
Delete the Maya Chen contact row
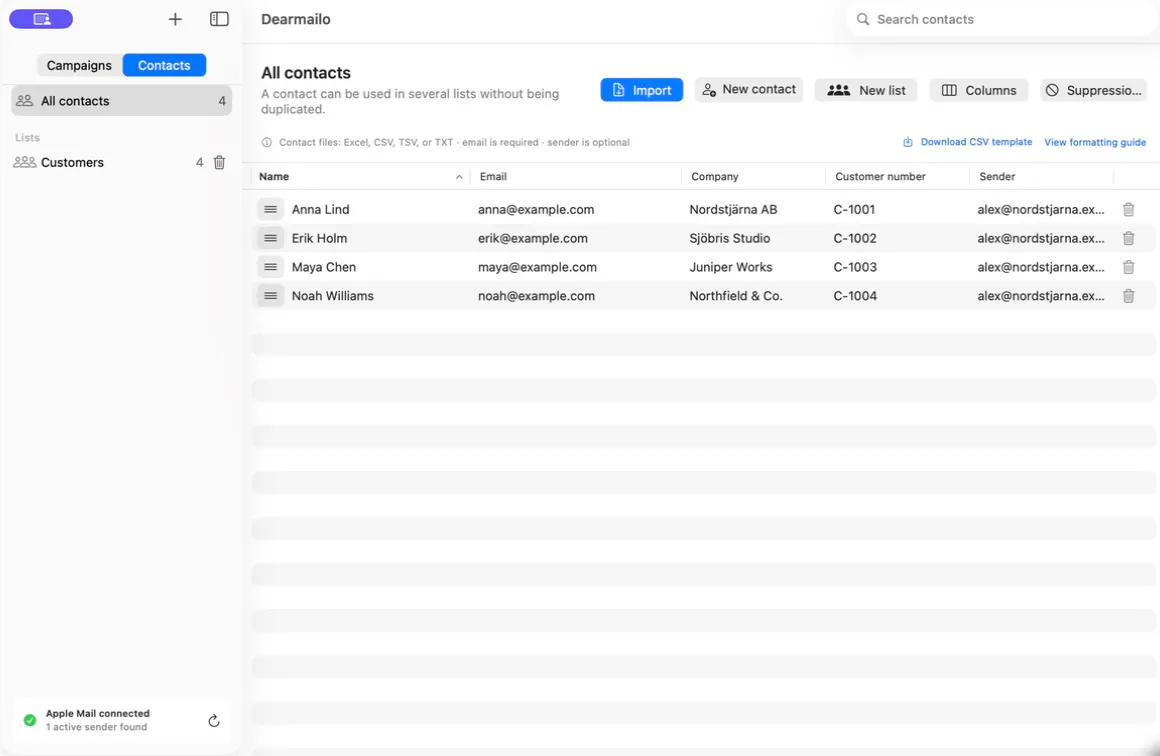click(1128, 267)
